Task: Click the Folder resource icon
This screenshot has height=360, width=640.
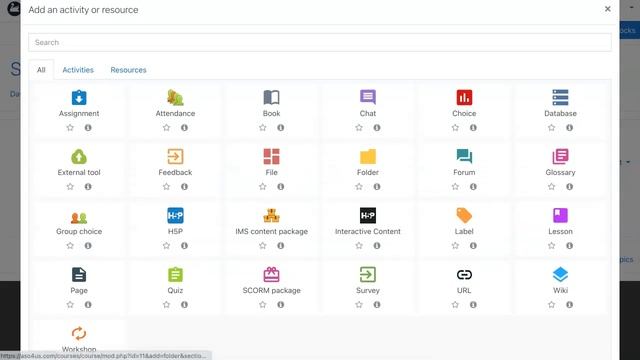Action: [x=368, y=156]
